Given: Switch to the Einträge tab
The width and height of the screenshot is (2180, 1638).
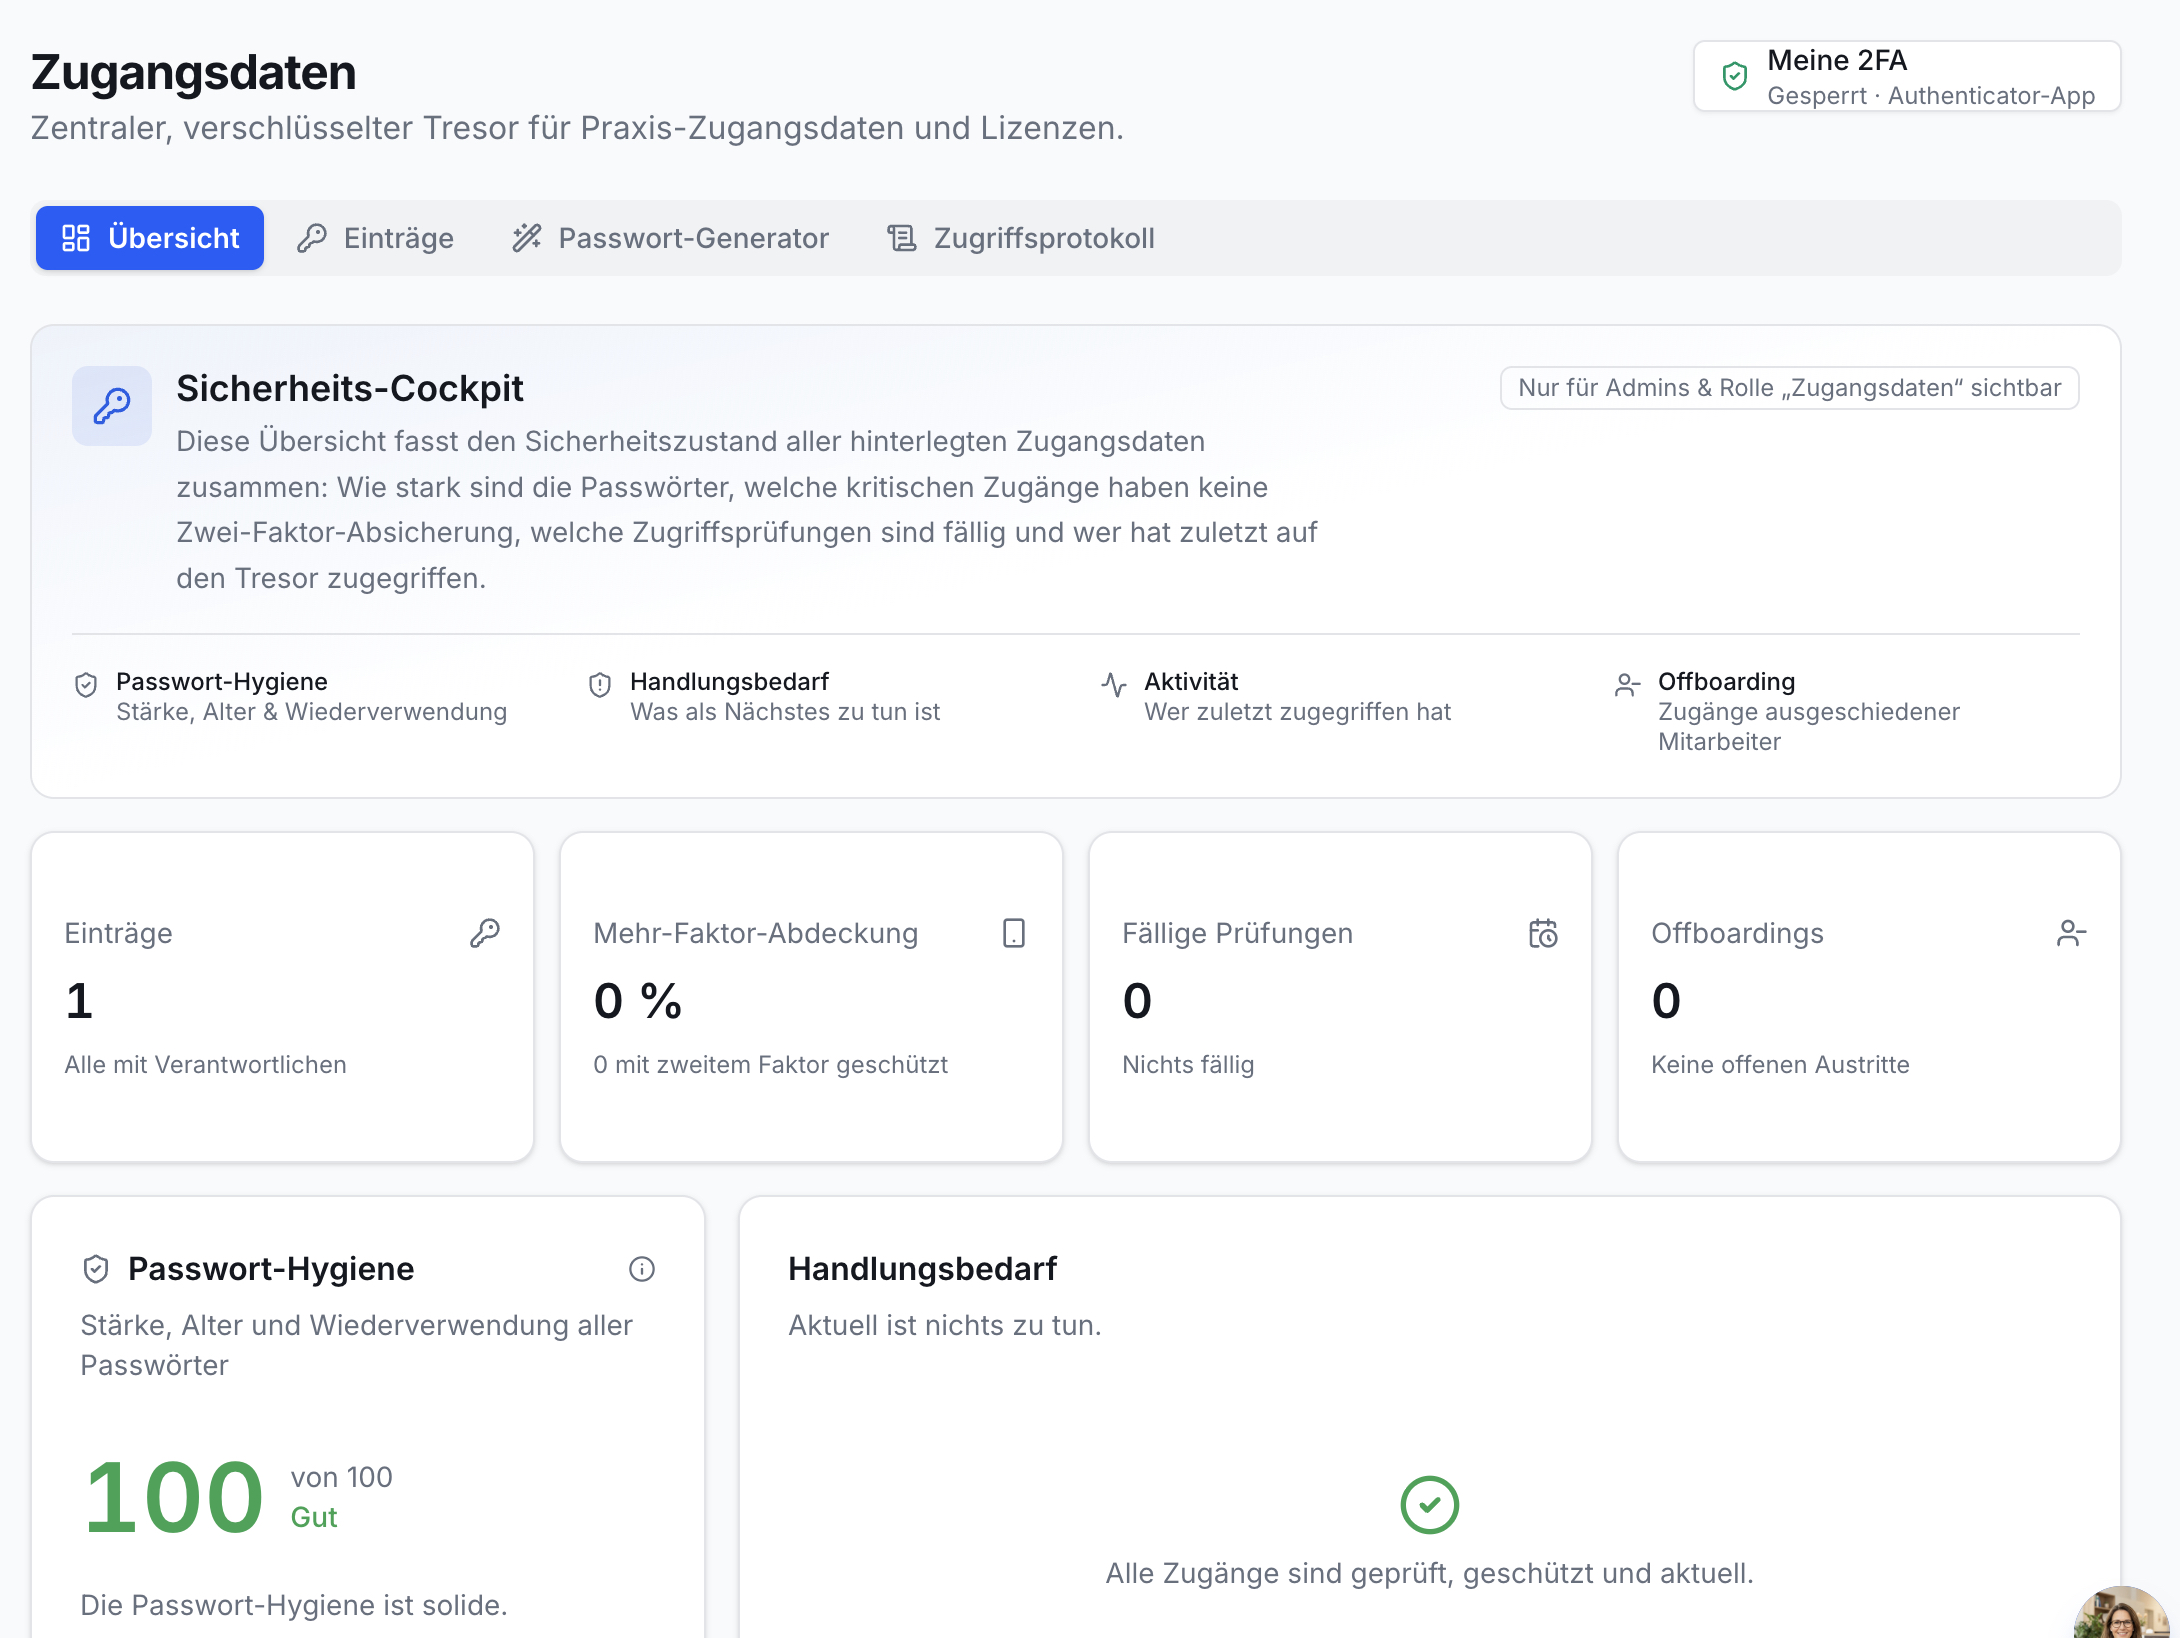Looking at the screenshot, I should pyautogui.click(x=375, y=238).
